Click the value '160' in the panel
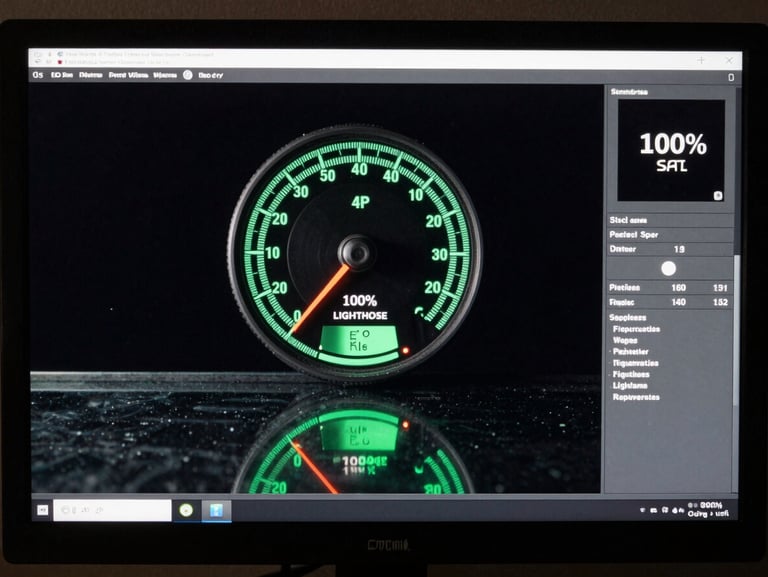This screenshot has width=768, height=577. (x=678, y=288)
